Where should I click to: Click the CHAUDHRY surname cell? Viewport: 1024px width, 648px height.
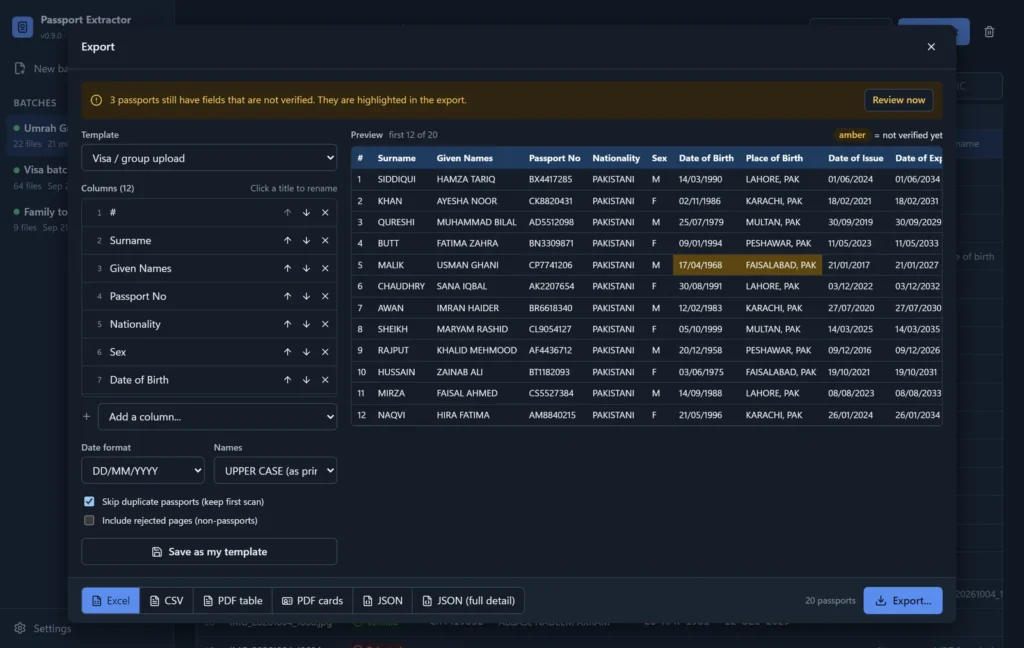(x=401, y=286)
